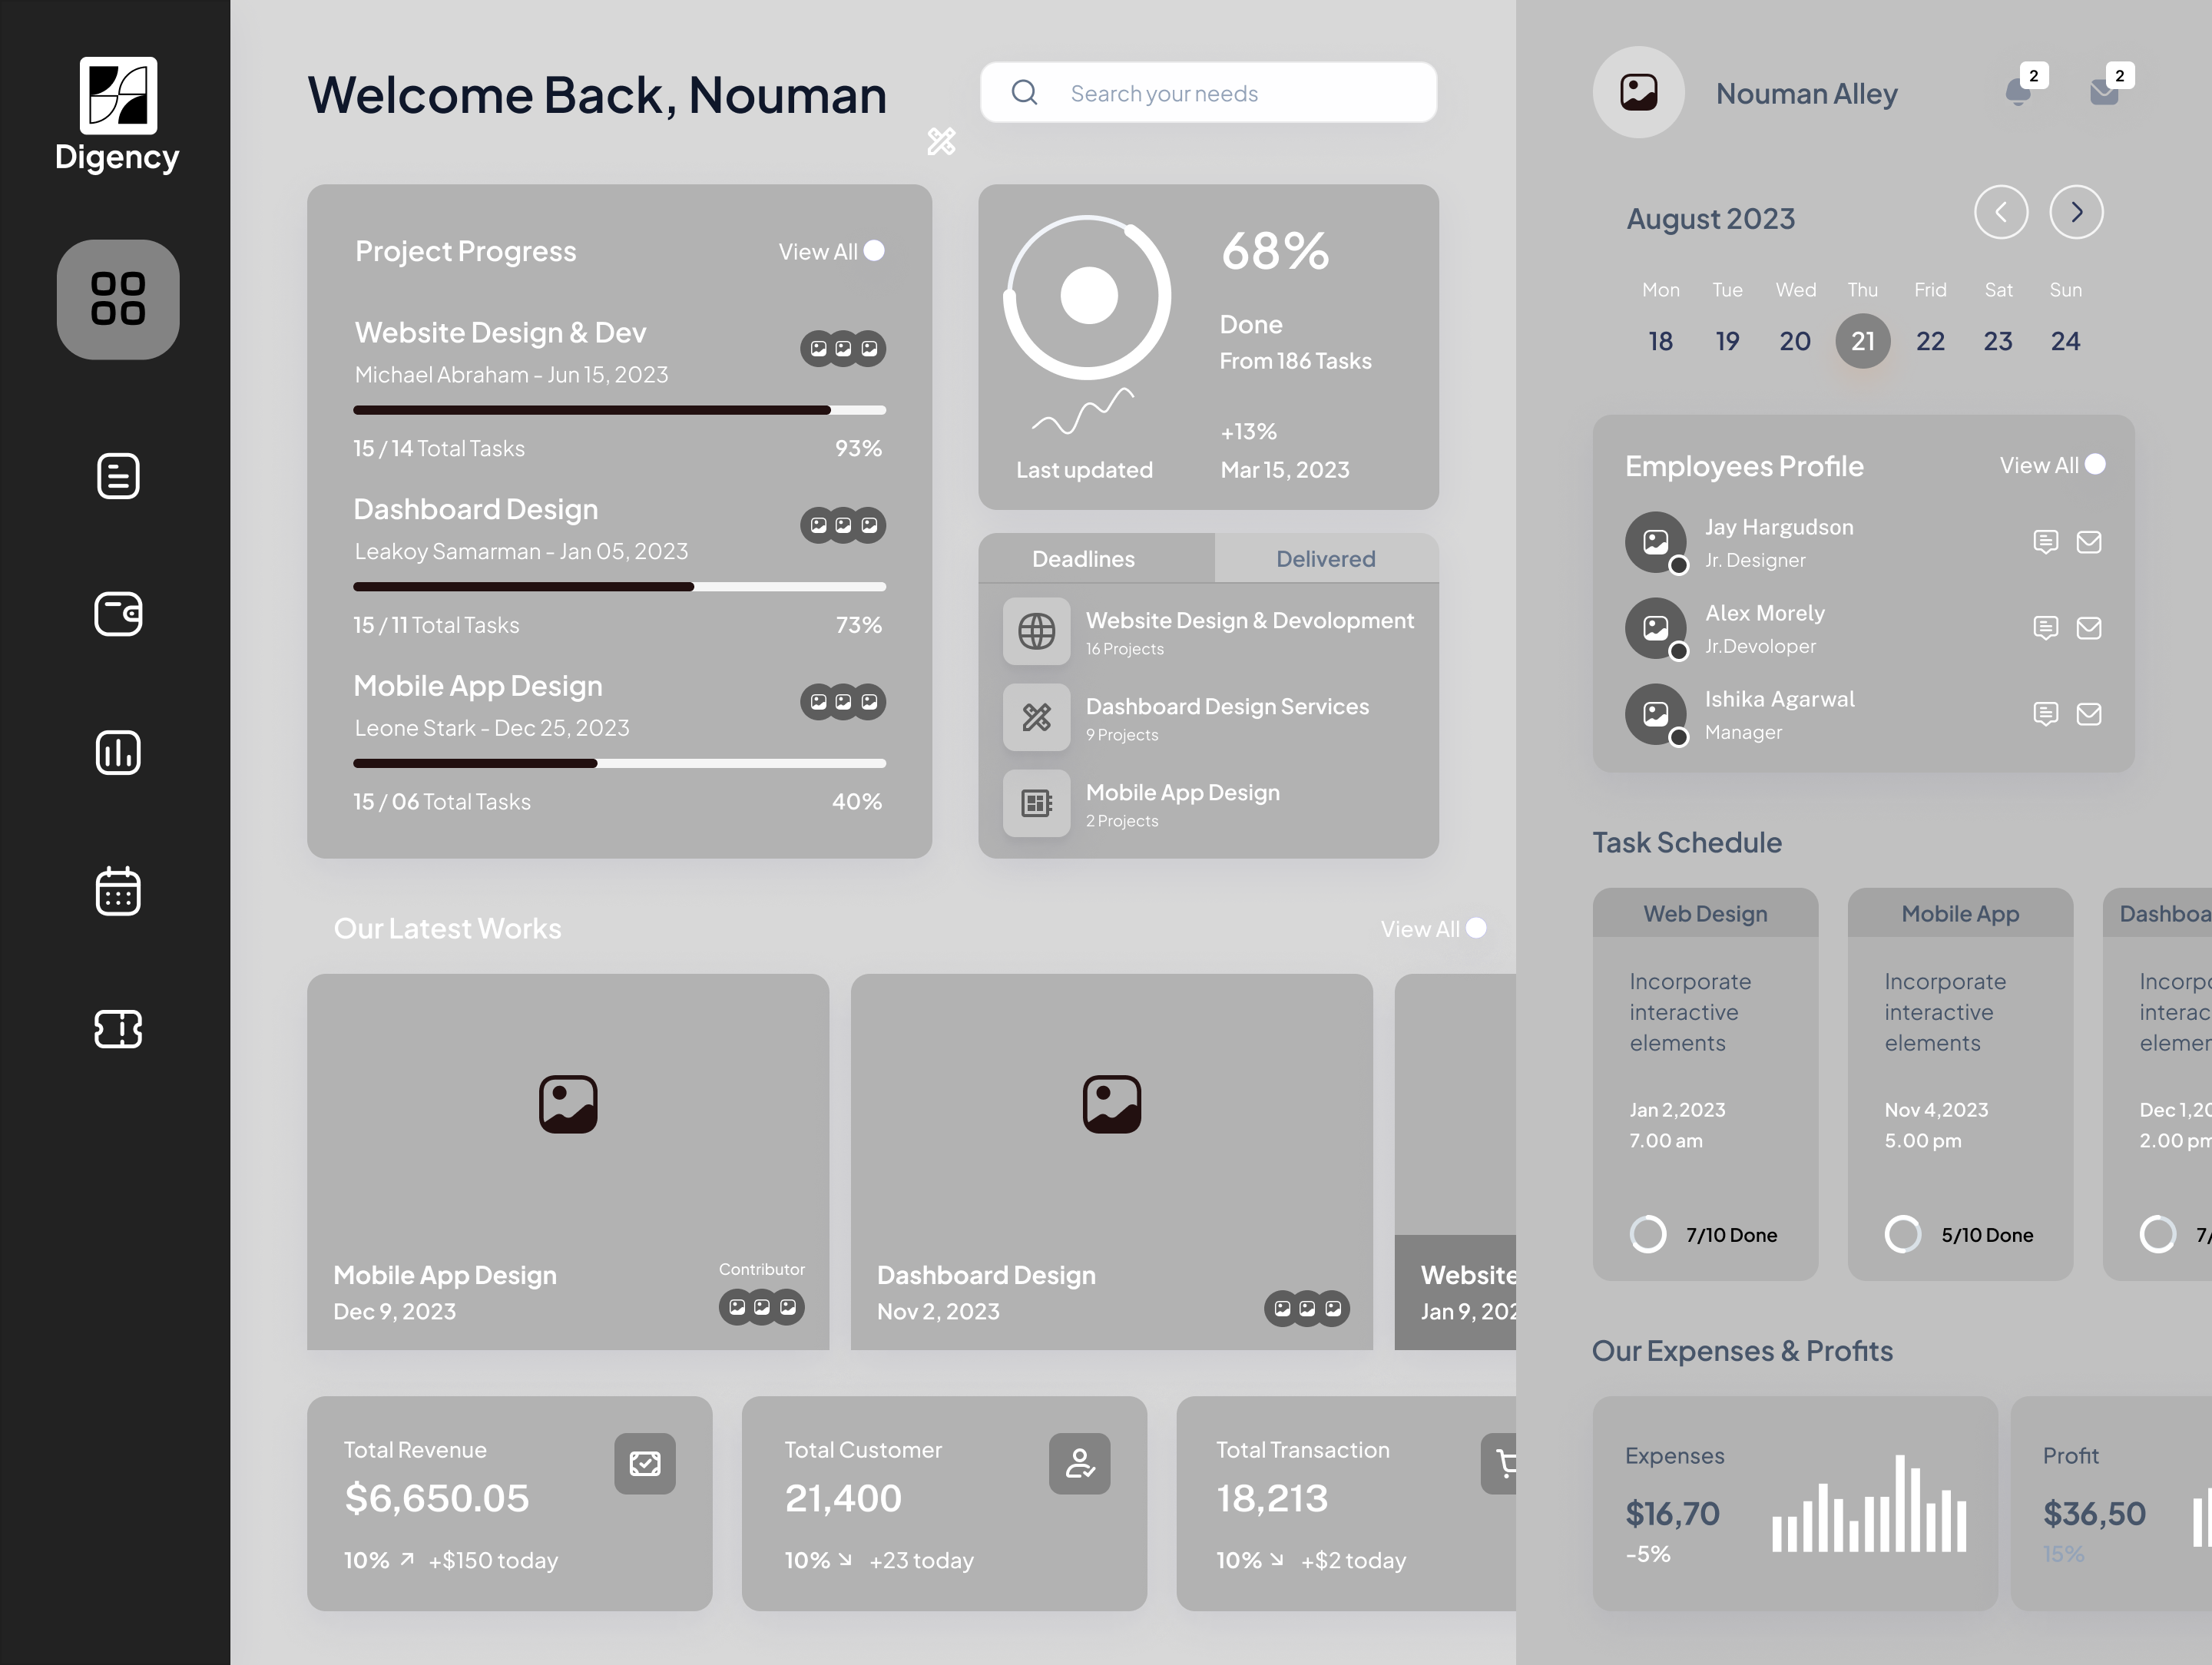
Task: Open the dashboard grid icon in sidebar
Action: coord(117,300)
